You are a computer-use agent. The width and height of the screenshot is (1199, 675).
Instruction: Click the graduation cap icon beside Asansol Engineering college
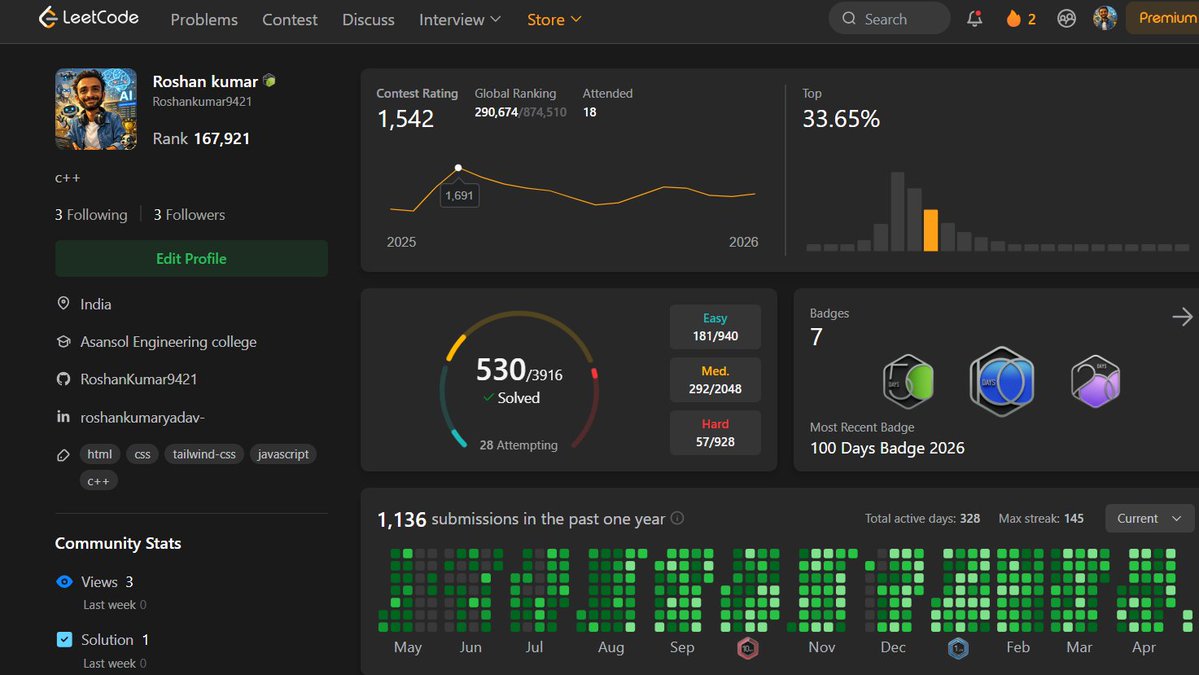tap(63, 342)
